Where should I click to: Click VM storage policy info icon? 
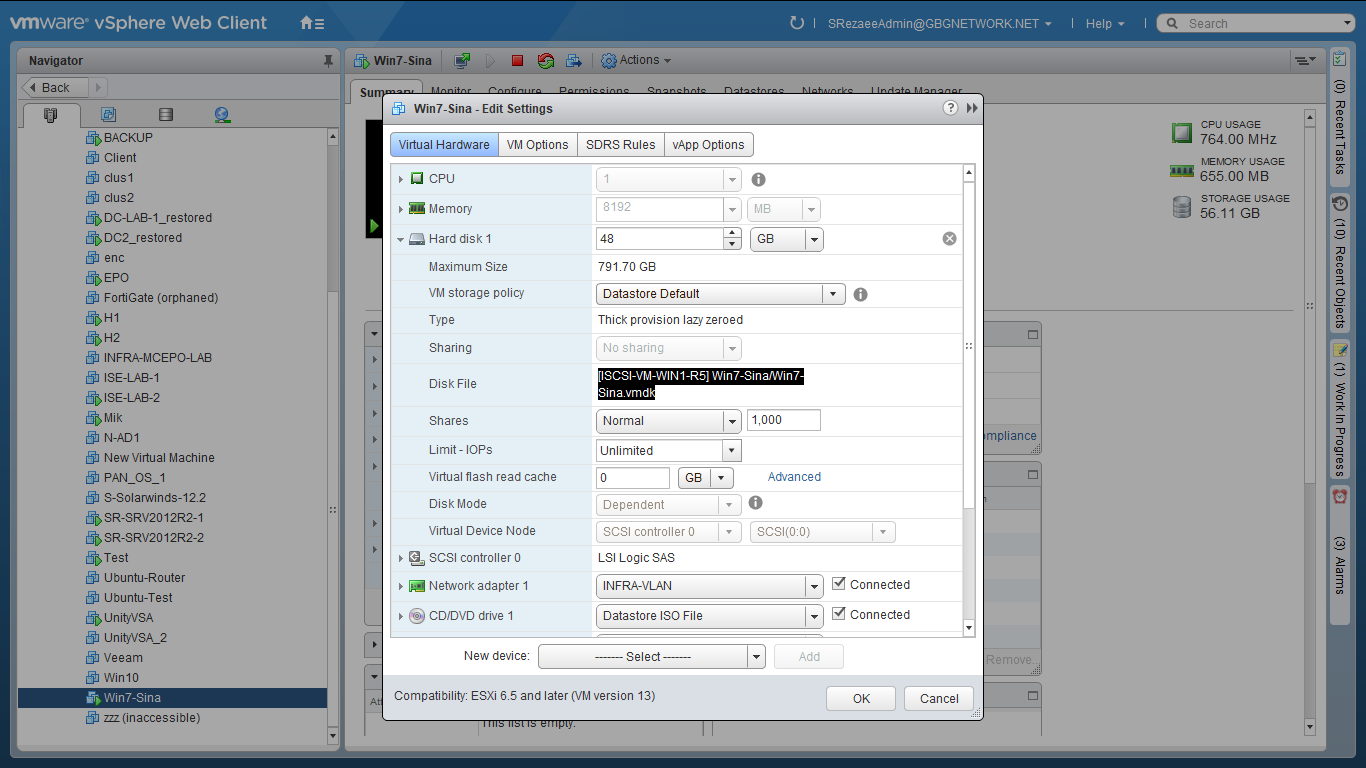click(860, 295)
